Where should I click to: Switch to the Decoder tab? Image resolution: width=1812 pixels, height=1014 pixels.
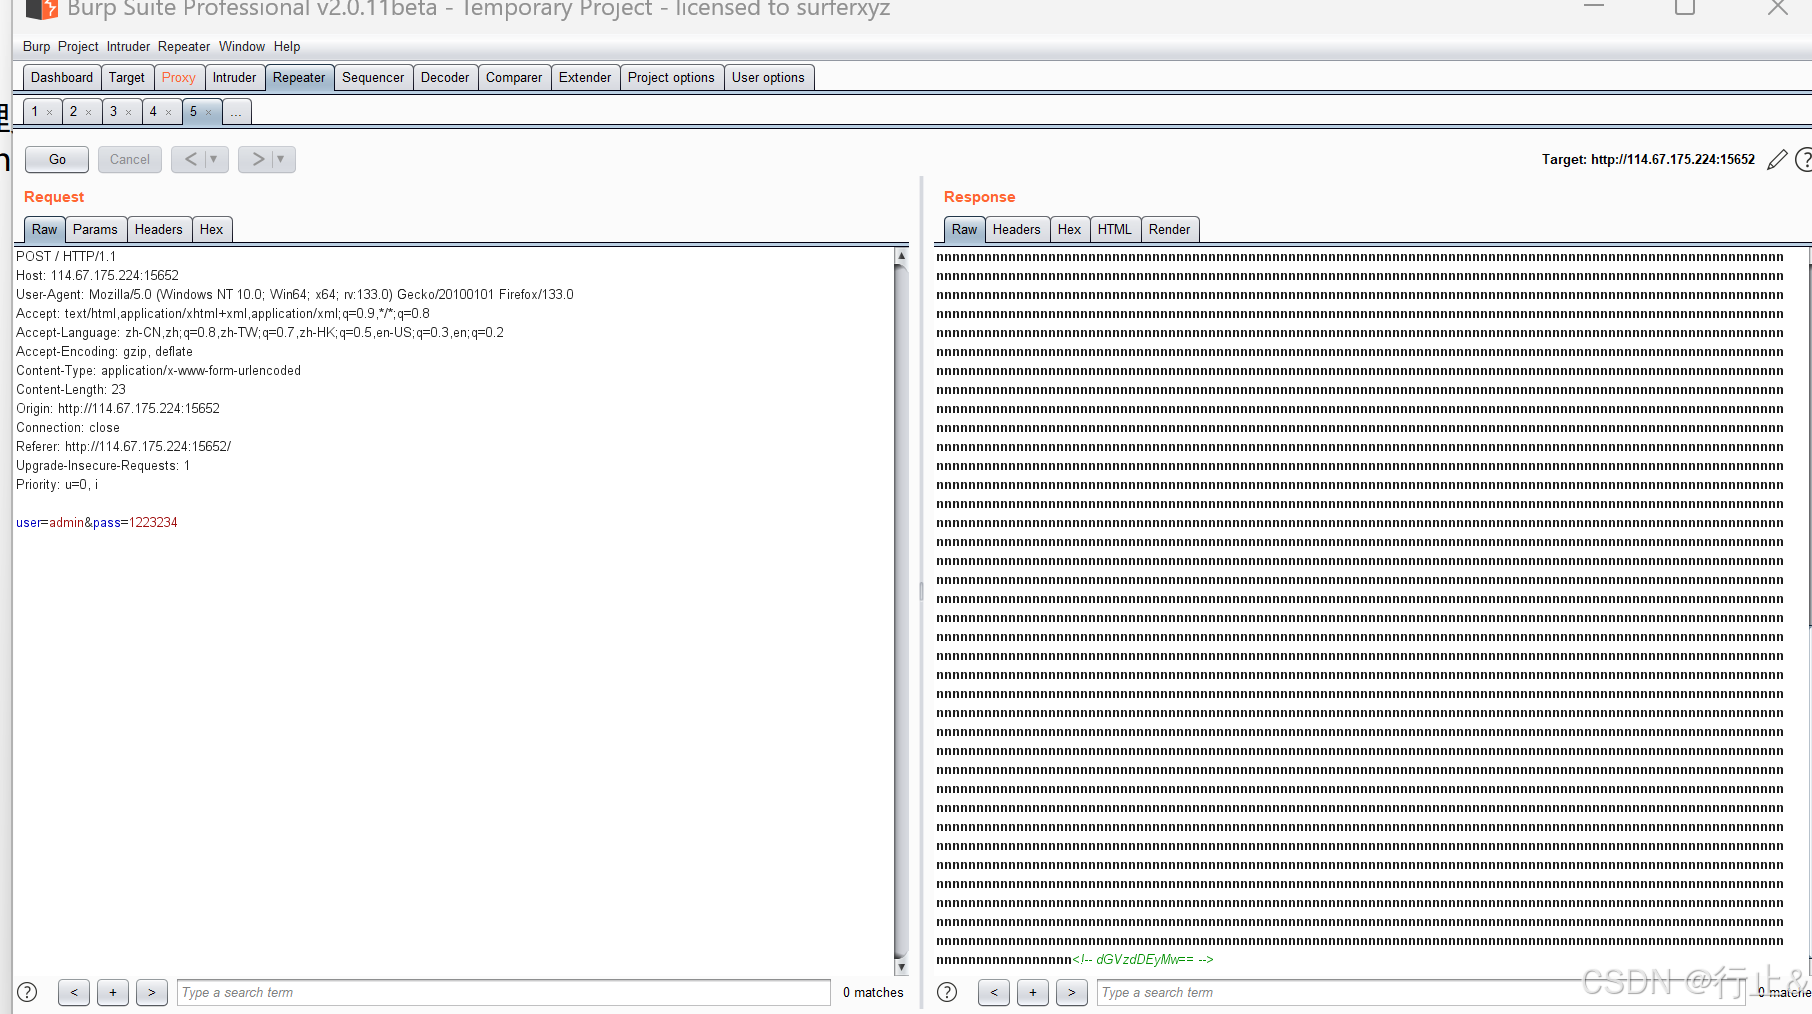445,77
